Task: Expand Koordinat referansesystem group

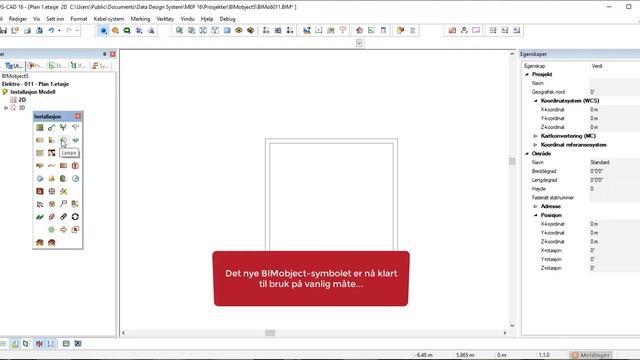Action: (536, 145)
